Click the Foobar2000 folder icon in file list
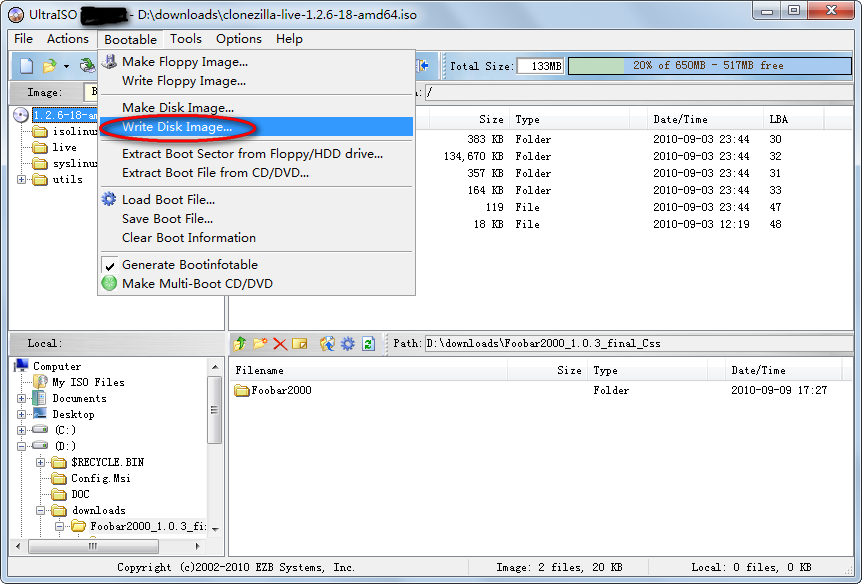The height and width of the screenshot is (584, 862). pyautogui.click(x=242, y=390)
